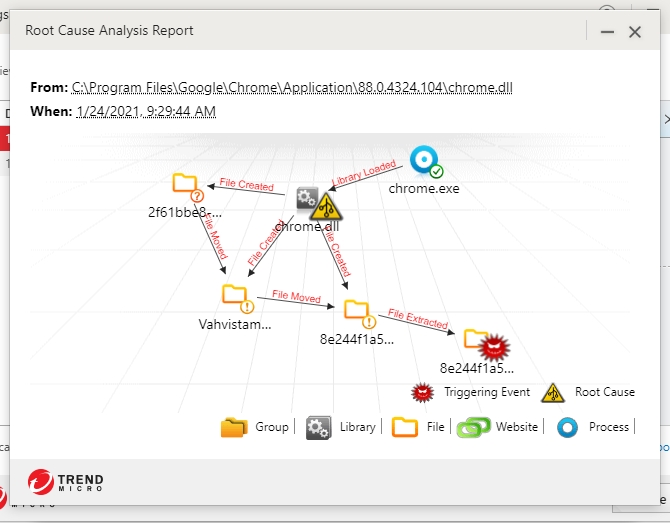Click the File legend icon

[405, 427]
